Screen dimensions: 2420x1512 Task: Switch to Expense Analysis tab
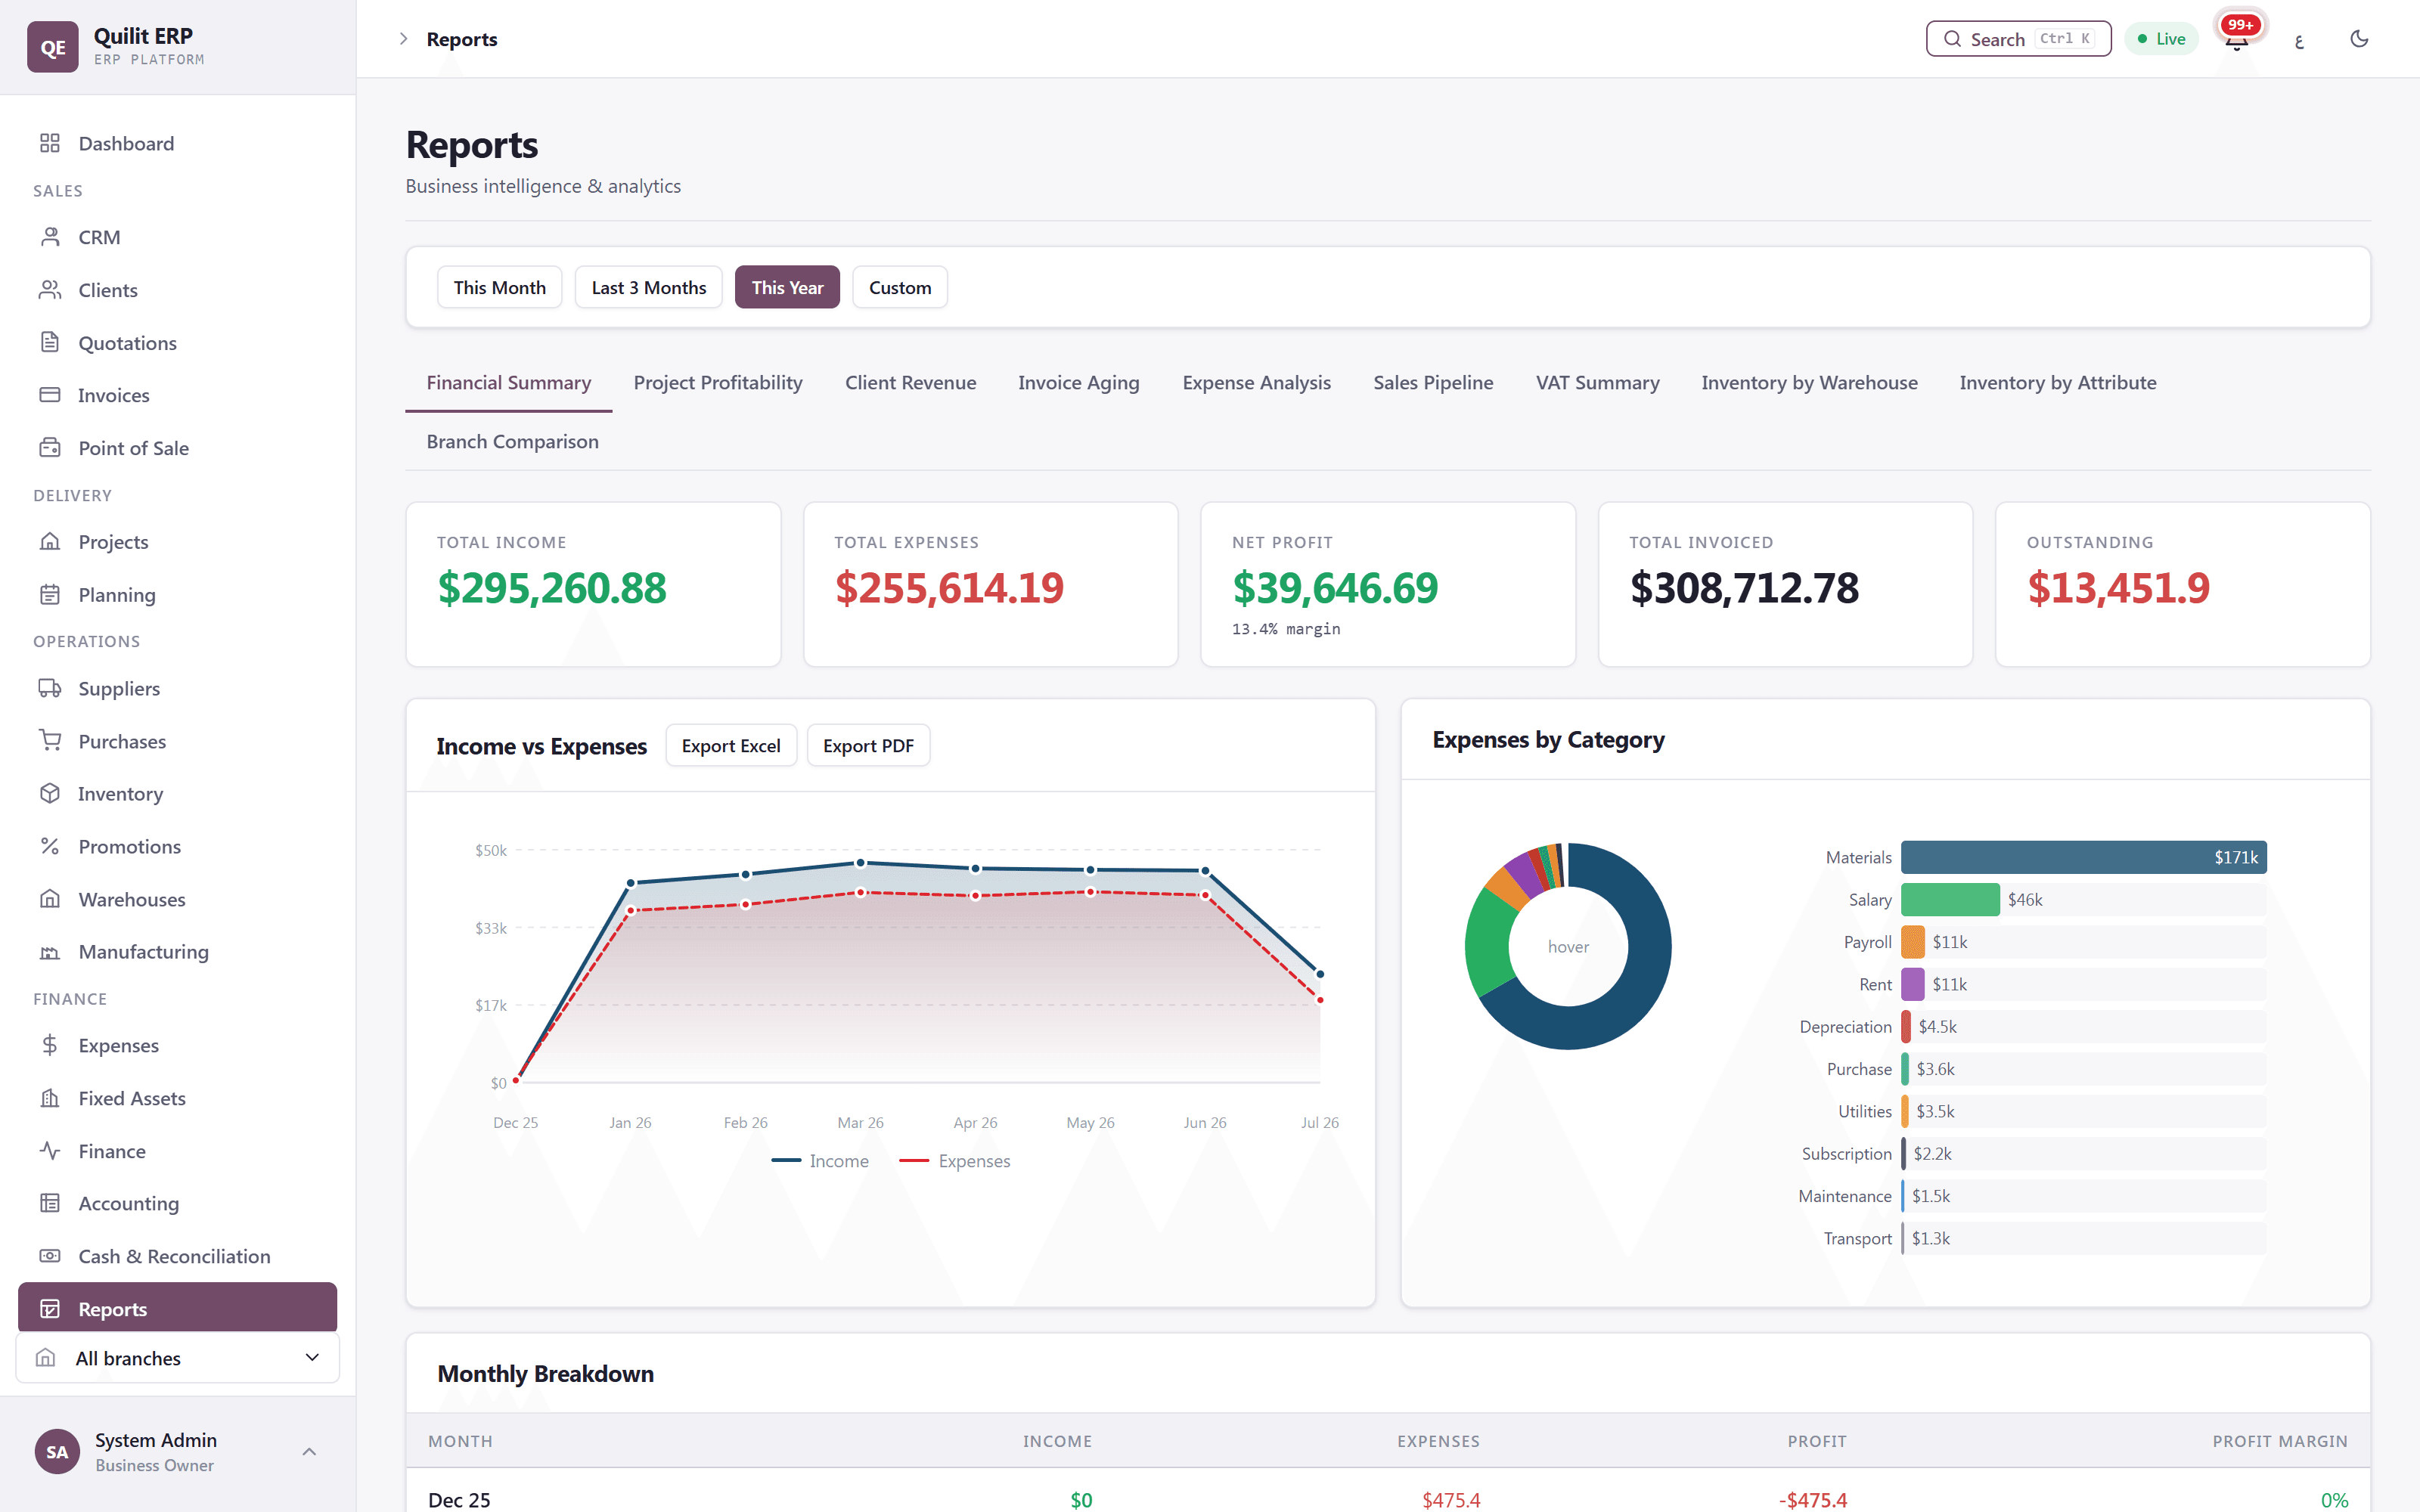pyautogui.click(x=1256, y=383)
